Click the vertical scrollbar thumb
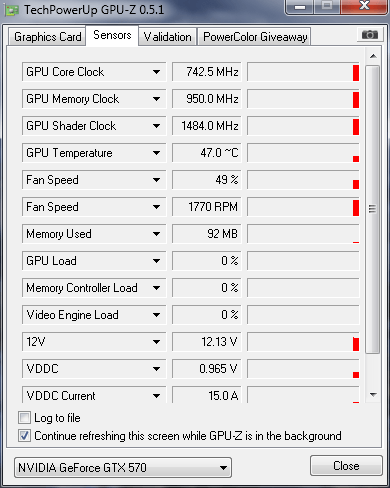This screenshot has height=488, width=390. coord(372,209)
